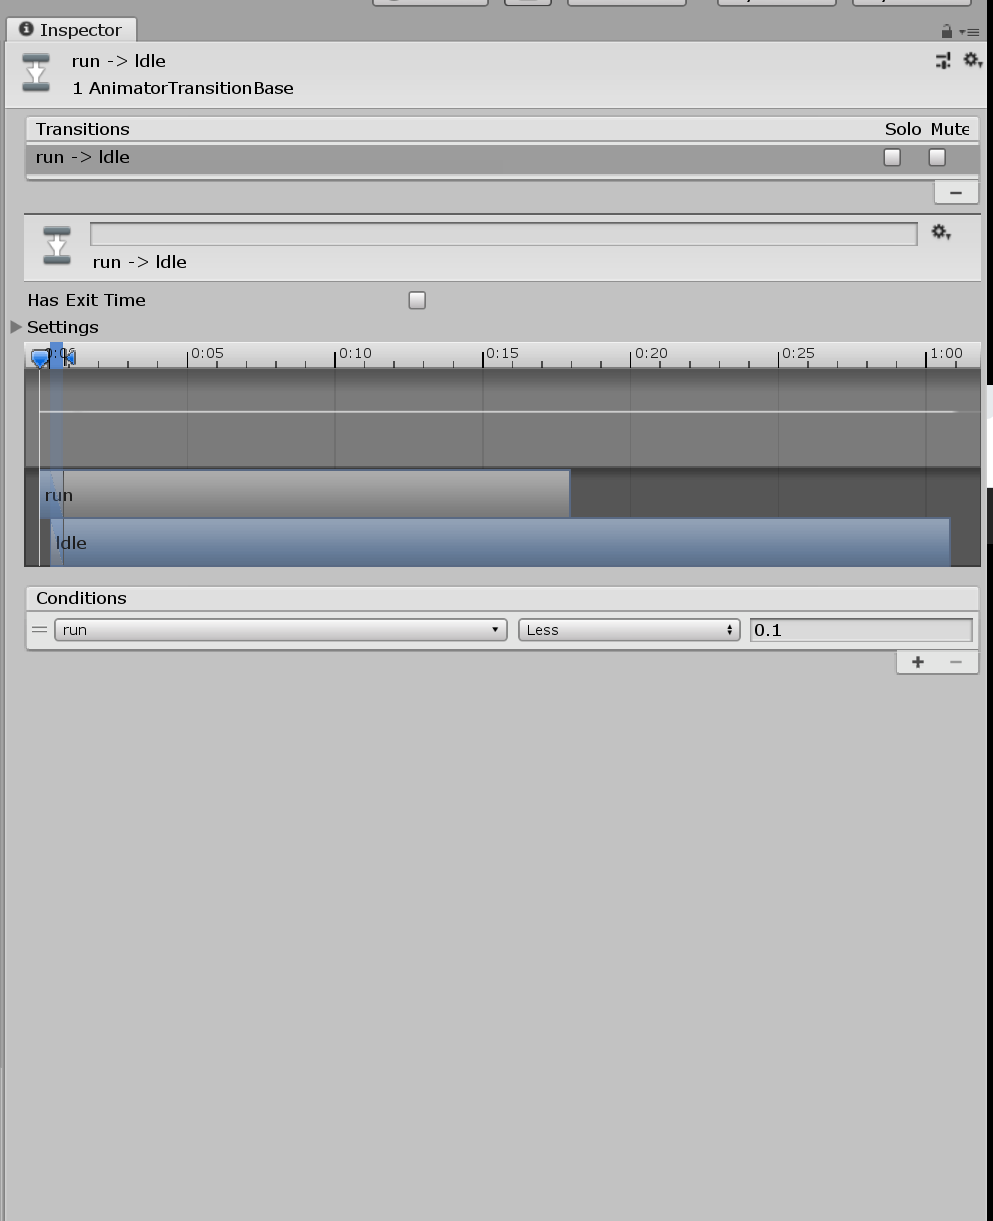The width and height of the screenshot is (993, 1221).
Task: Expand the Settings foldout
Action: tap(16, 327)
